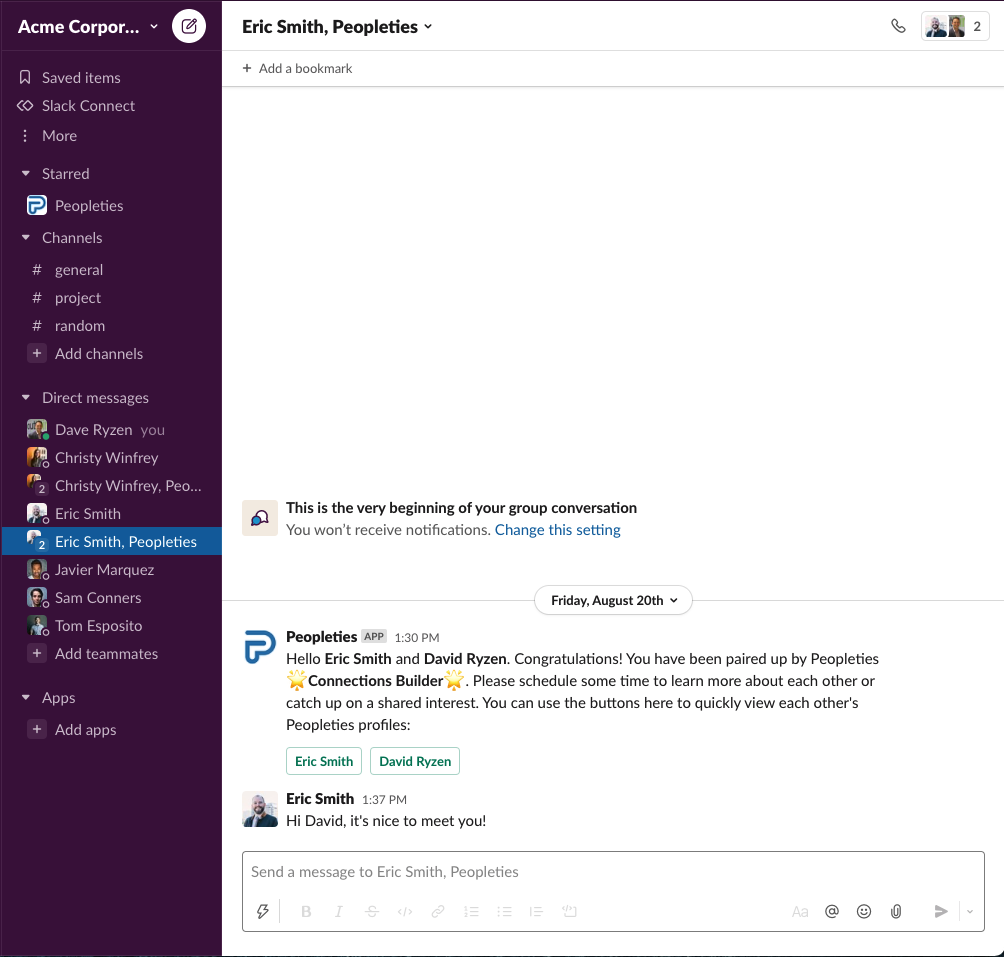The height and width of the screenshot is (957, 1004).
Task: Start a call with phone icon
Action: pos(898,26)
